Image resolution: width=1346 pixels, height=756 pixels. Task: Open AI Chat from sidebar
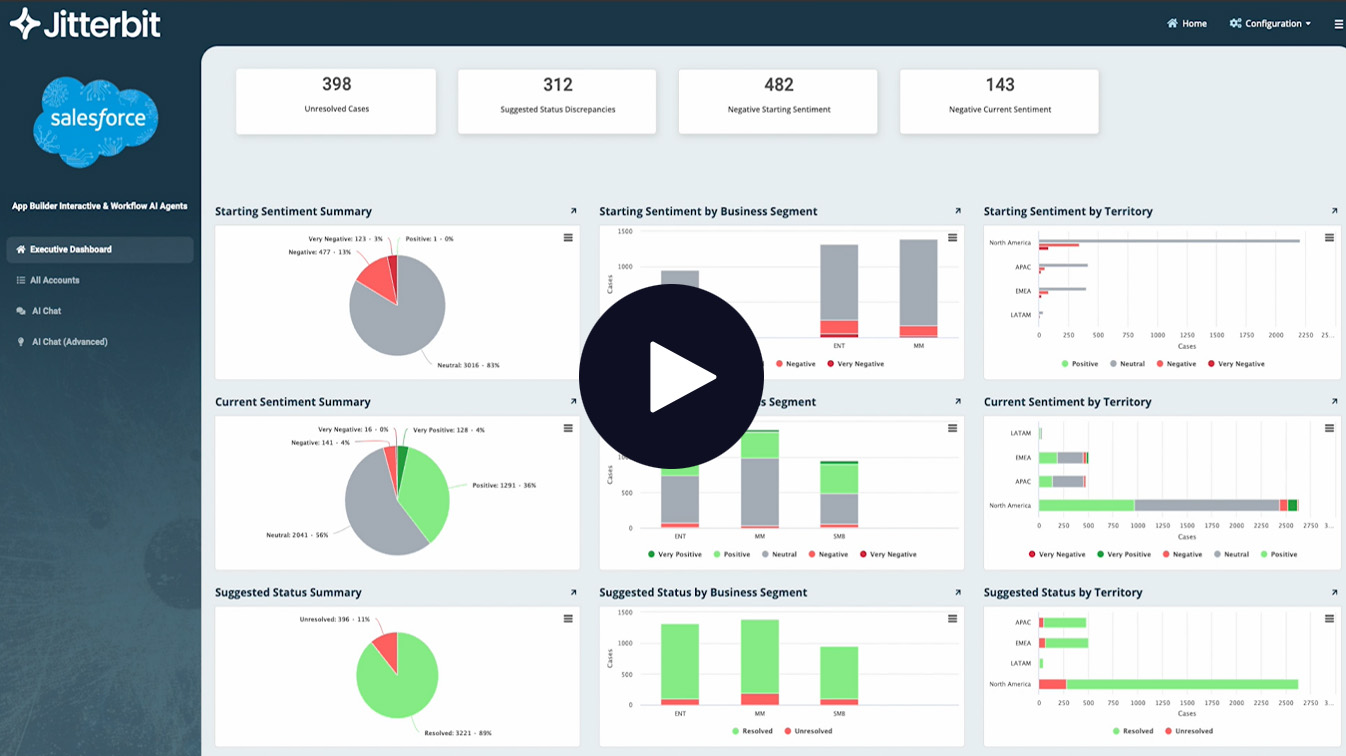point(46,311)
